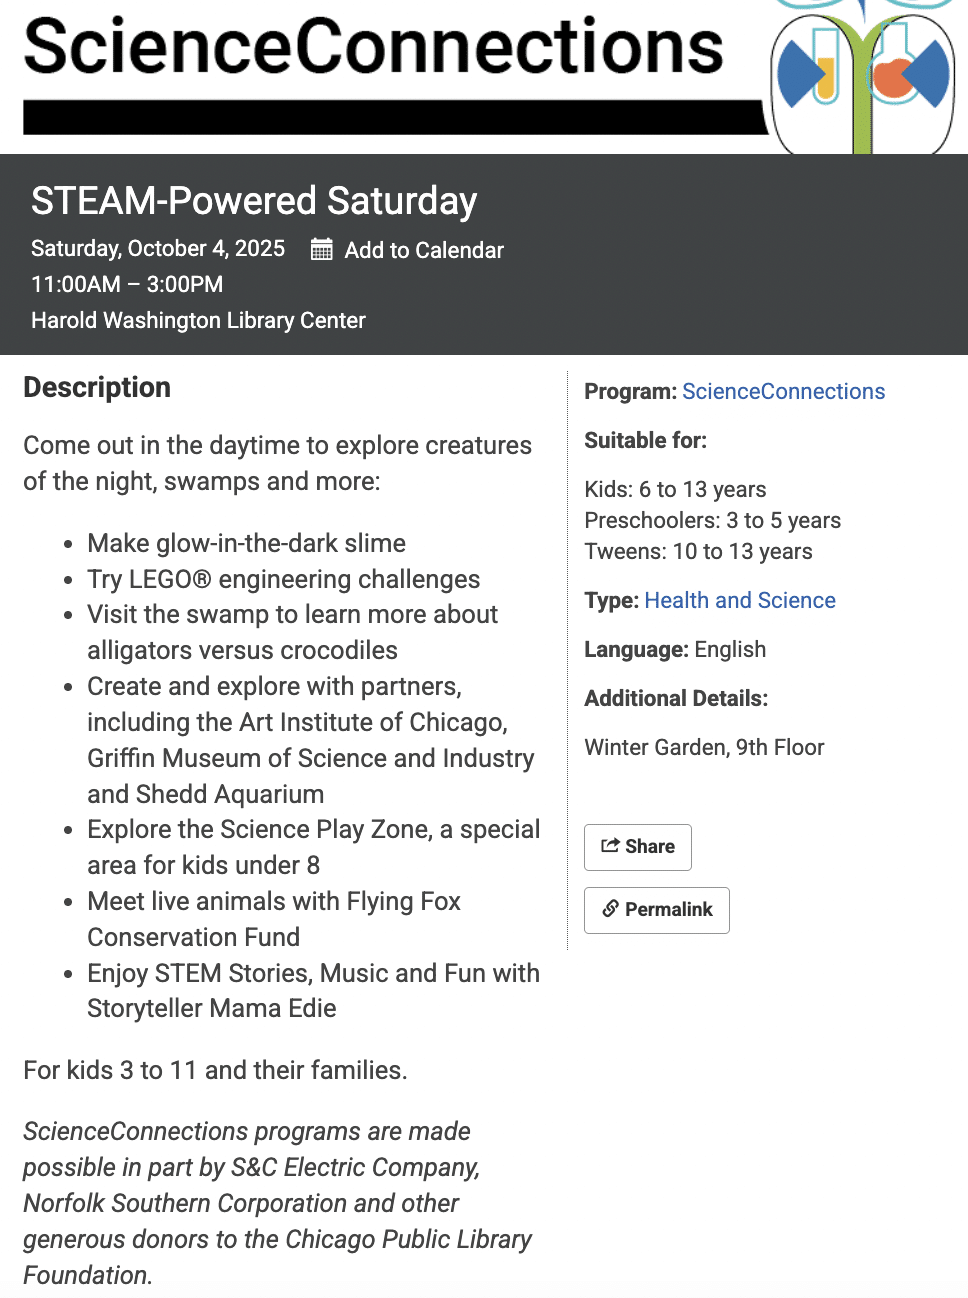Open the Add to Calendar link
Viewport: 968px width, 1298px height.
[x=424, y=250]
